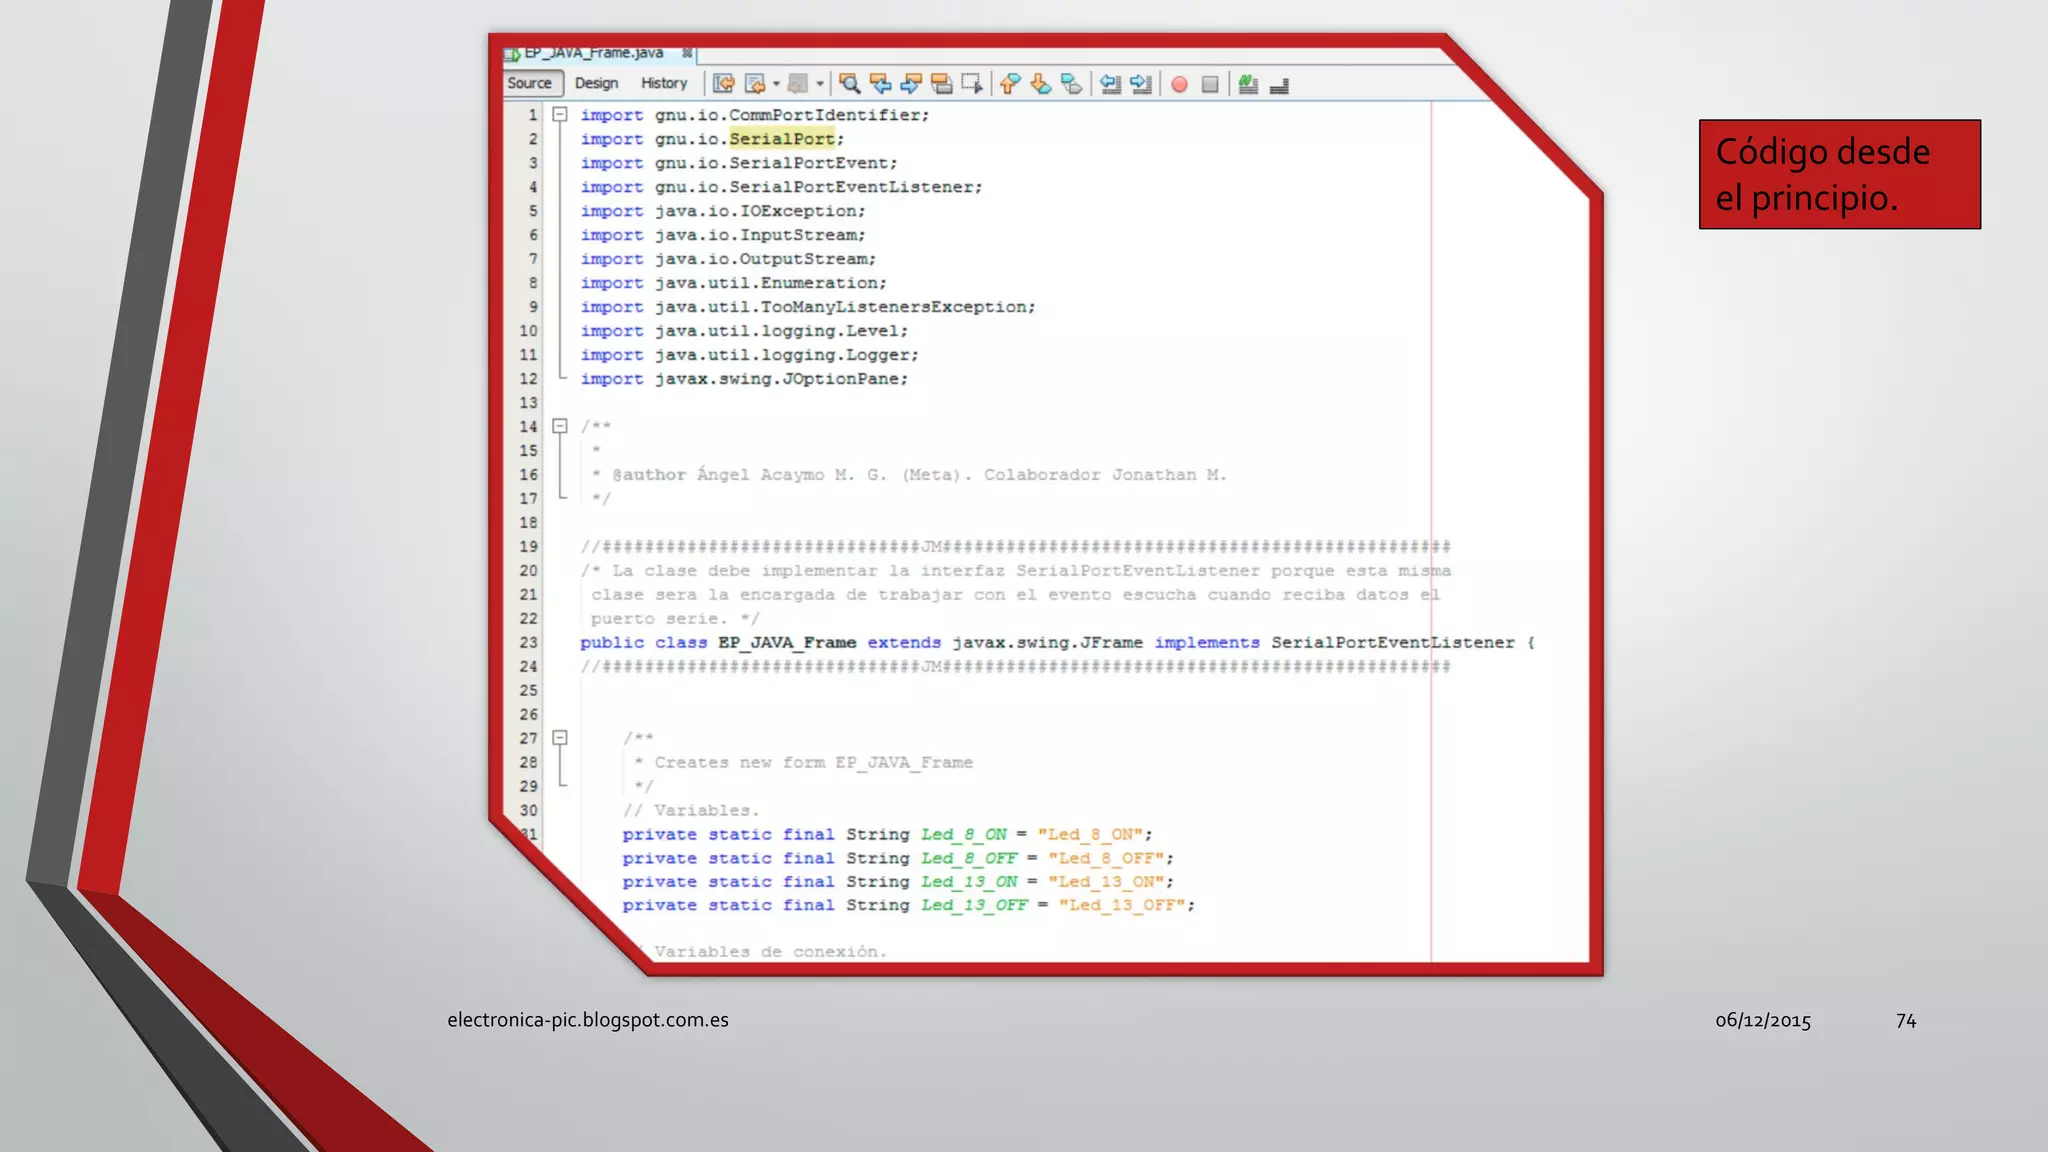Viewport: 2048px width, 1152px height.
Task: Open the History view tab
Action: [664, 84]
